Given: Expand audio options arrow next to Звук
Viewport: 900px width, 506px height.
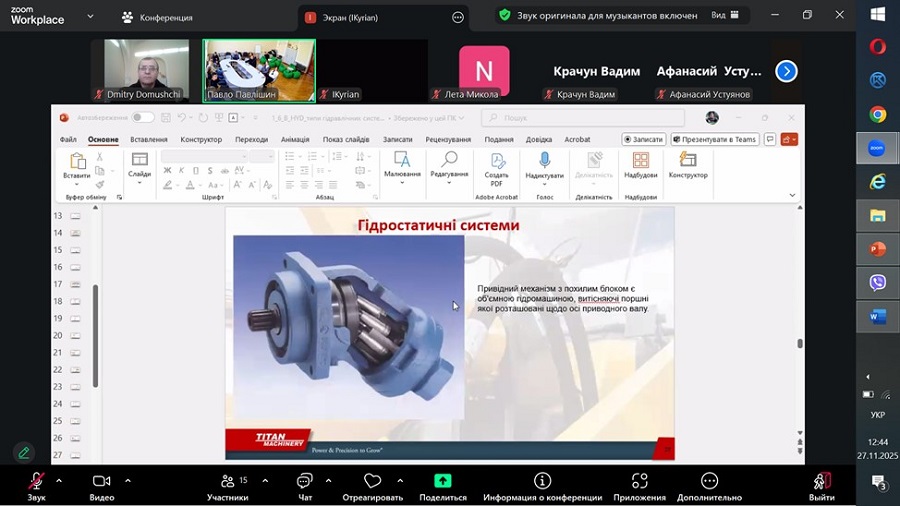Looking at the screenshot, I should coord(59,480).
